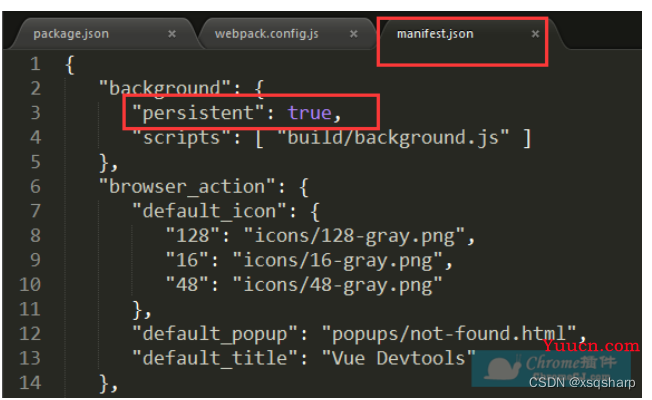Image resolution: width=652 pixels, height=400 pixels.
Task: Click the "default_icon" key
Action: pos(210,211)
